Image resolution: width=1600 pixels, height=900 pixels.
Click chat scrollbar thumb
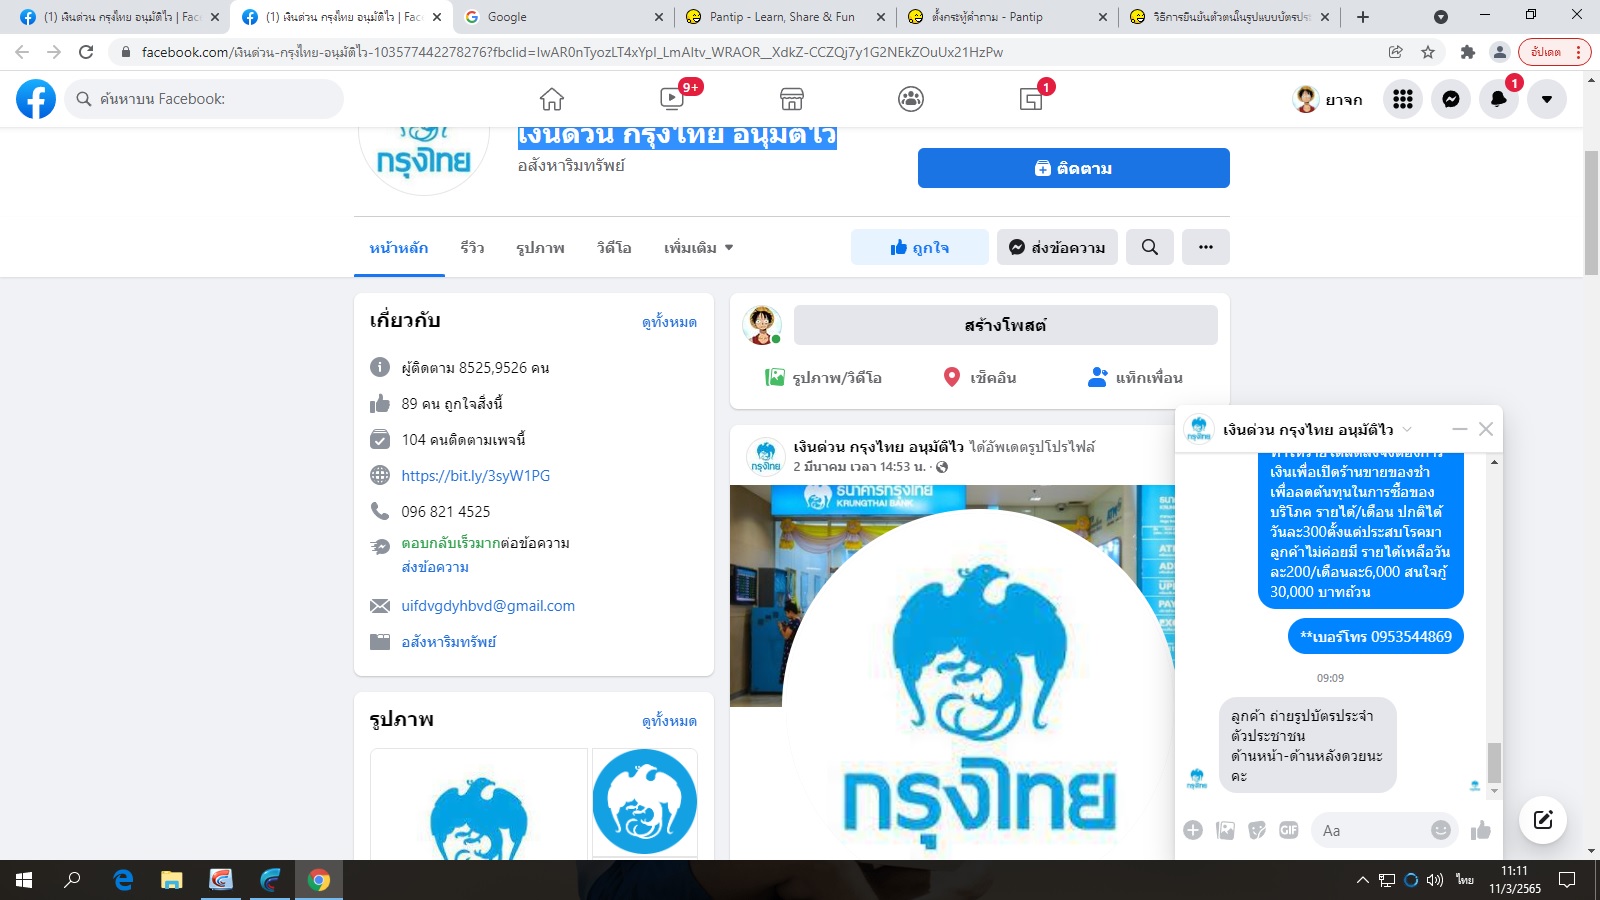(x=1494, y=763)
